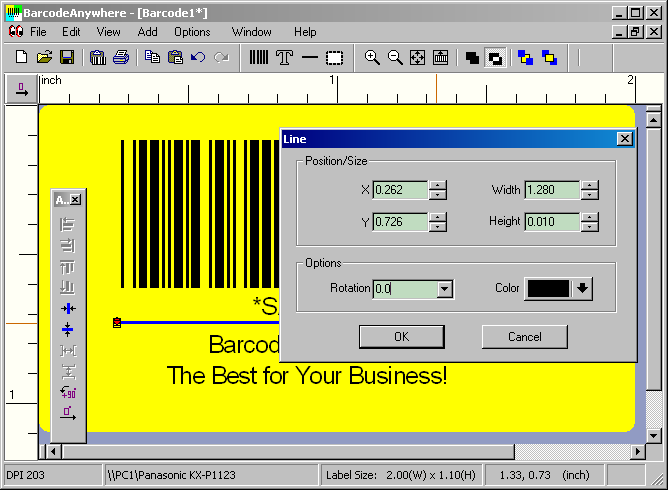Screen dimensions: 668x490
Task: Focus the Width input field
Action: [x=552, y=190]
